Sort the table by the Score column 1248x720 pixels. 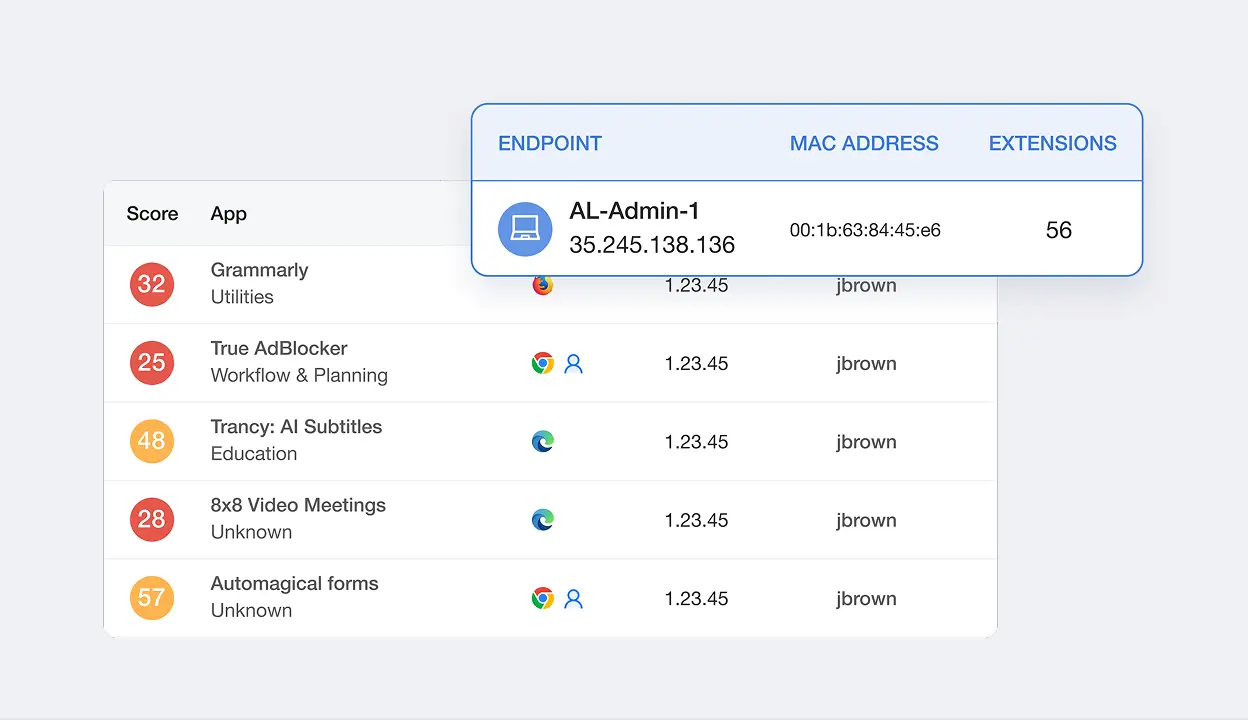[x=152, y=213]
